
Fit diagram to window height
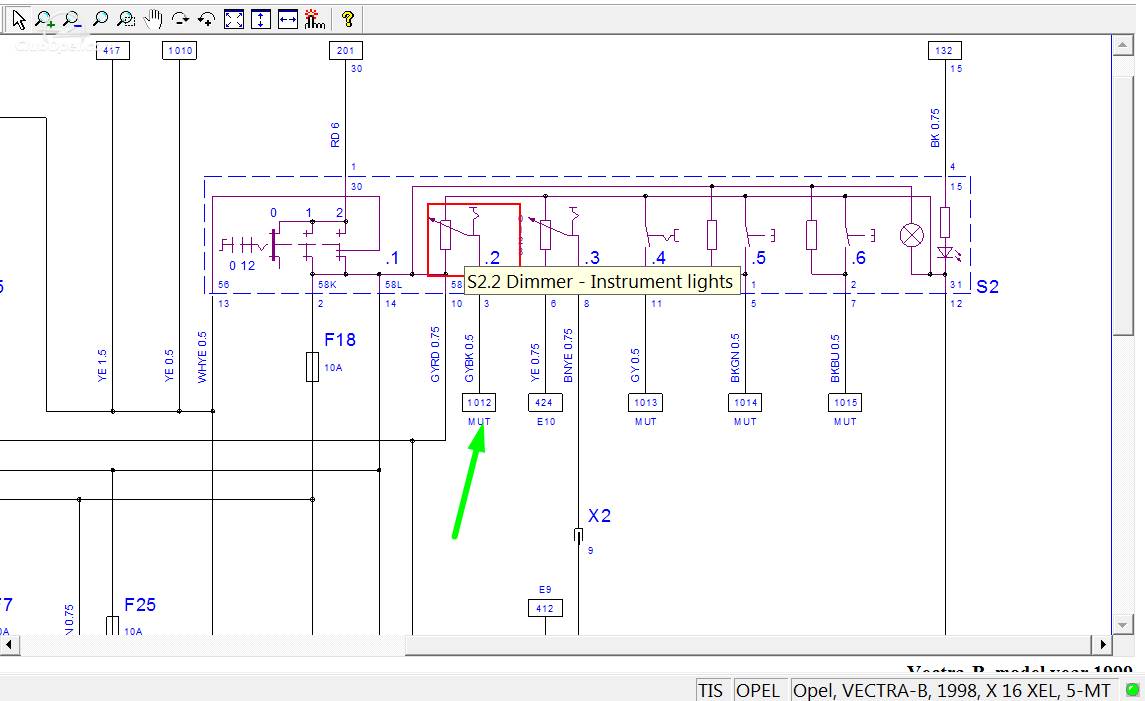(x=261, y=20)
